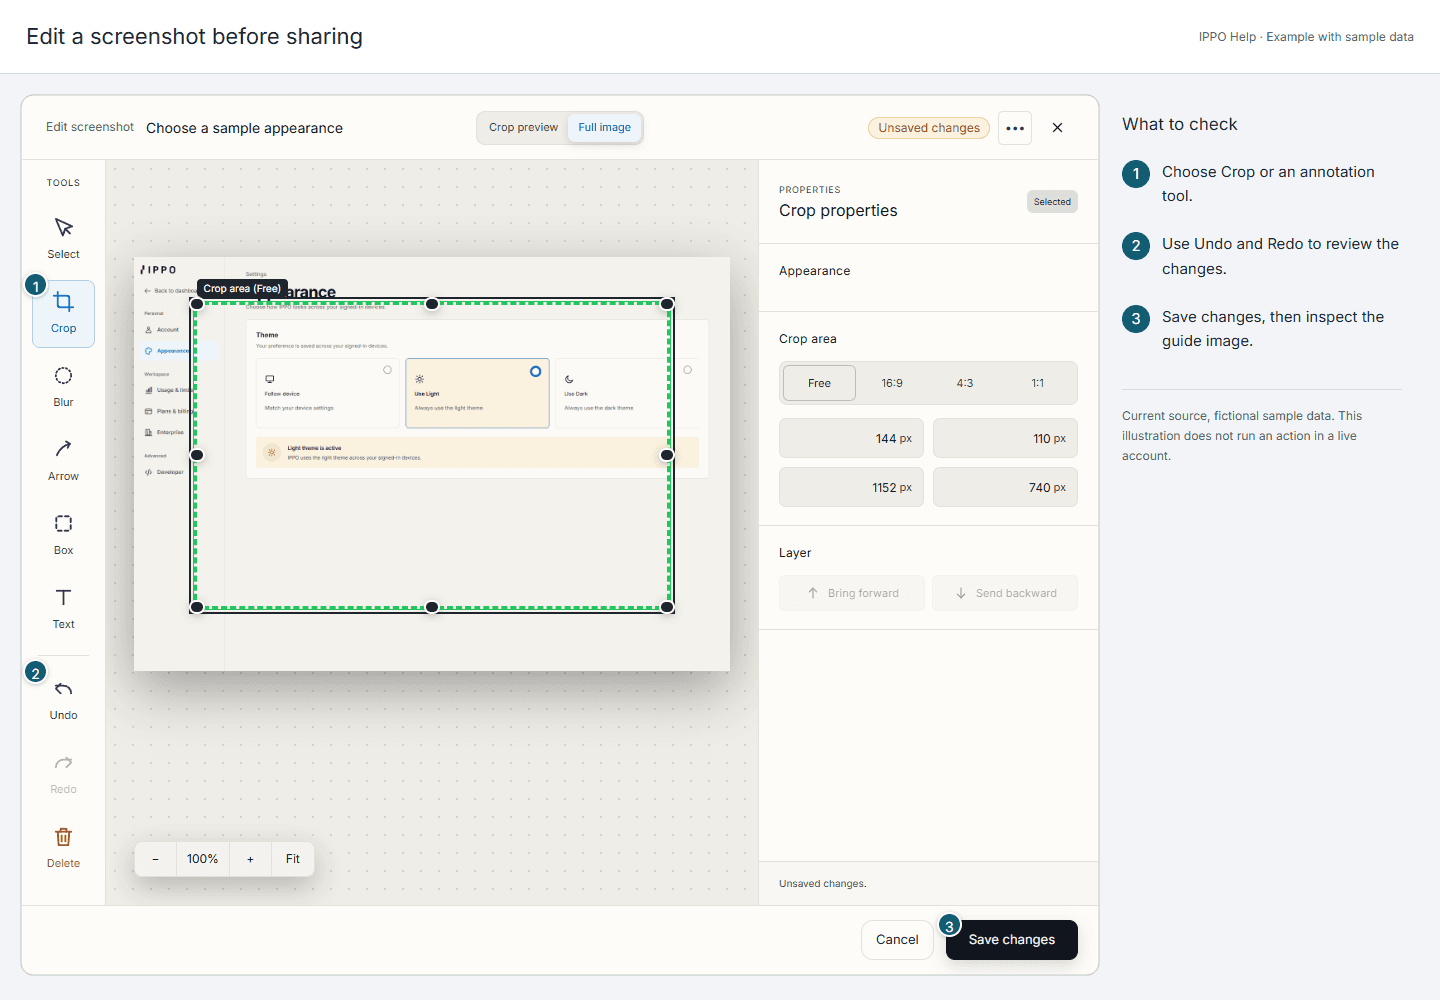Switch to Full image view

pyautogui.click(x=605, y=128)
